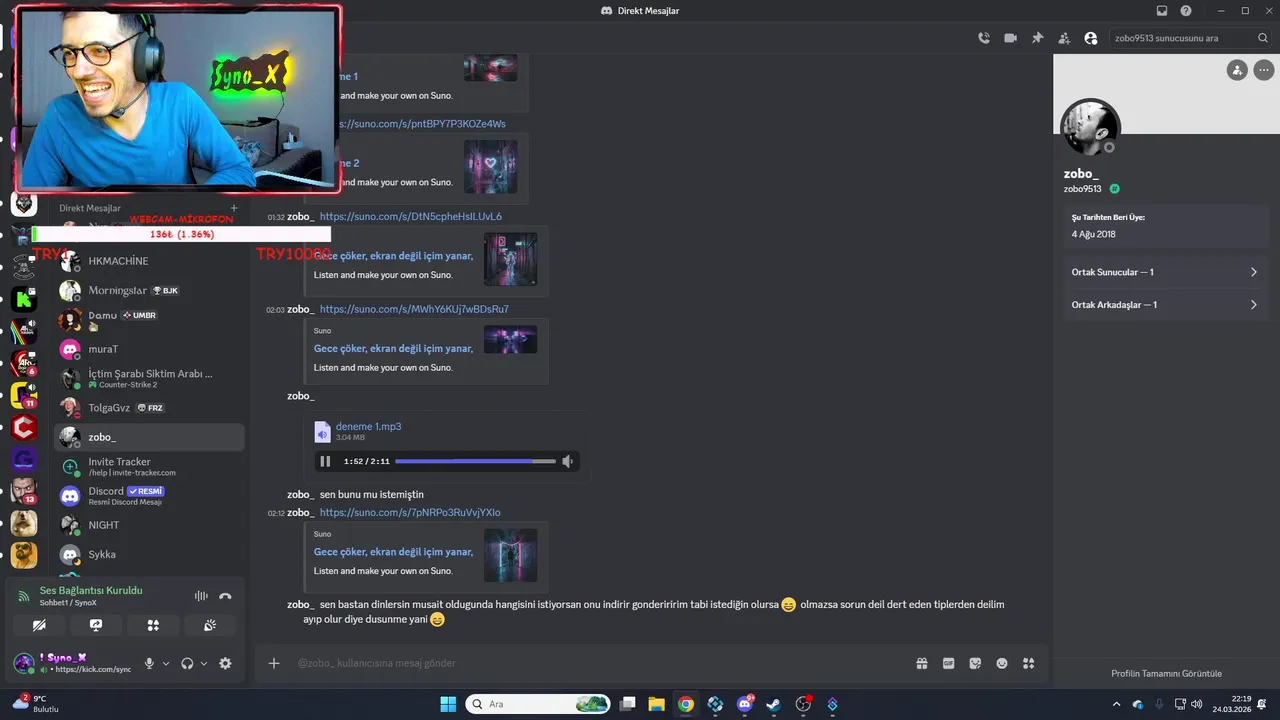
Task: Open the deneme 1.mp3 file link
Action: pos(368,426)
